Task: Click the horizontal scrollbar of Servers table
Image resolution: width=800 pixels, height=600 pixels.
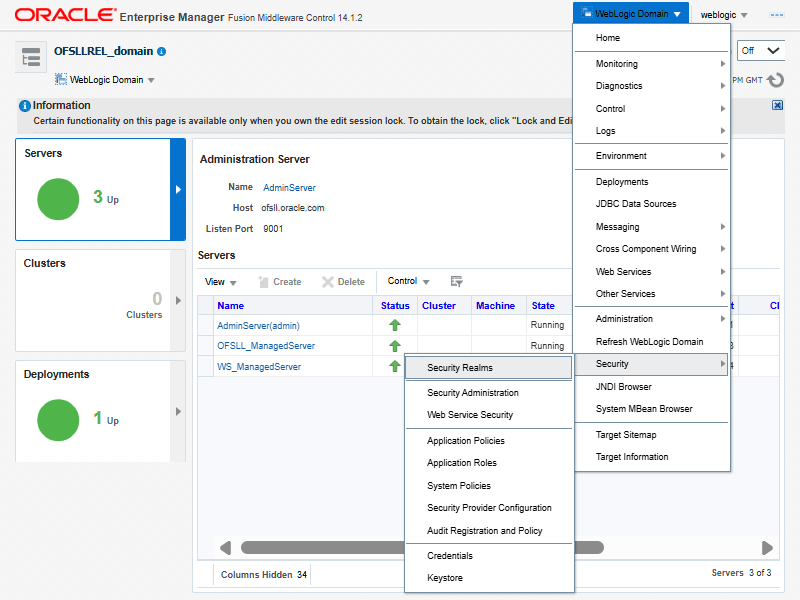Action: pos(420,548)
